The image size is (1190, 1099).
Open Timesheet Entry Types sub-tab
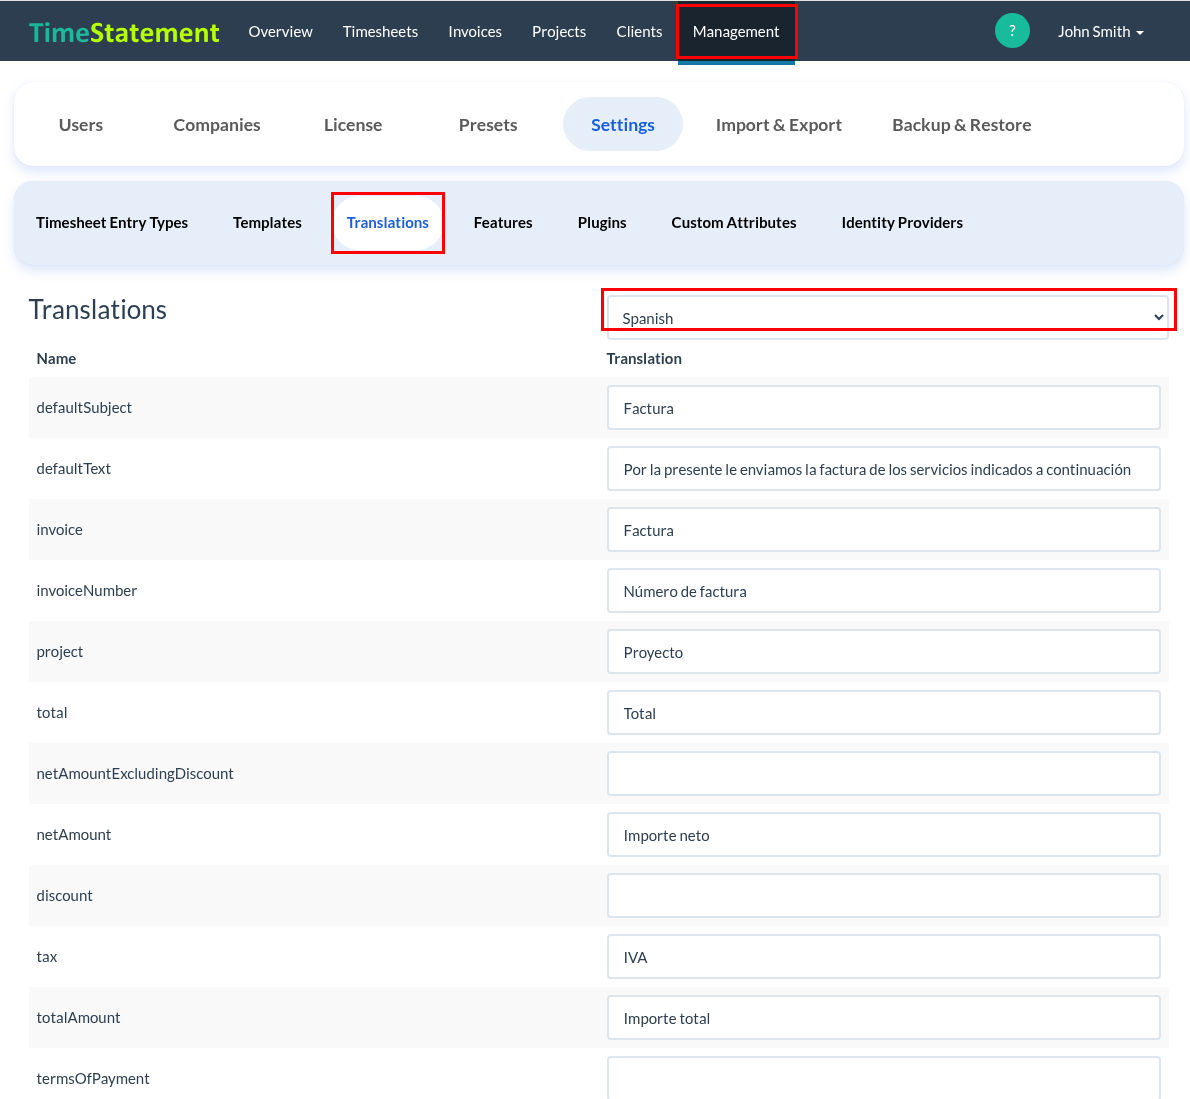point(112,222)
